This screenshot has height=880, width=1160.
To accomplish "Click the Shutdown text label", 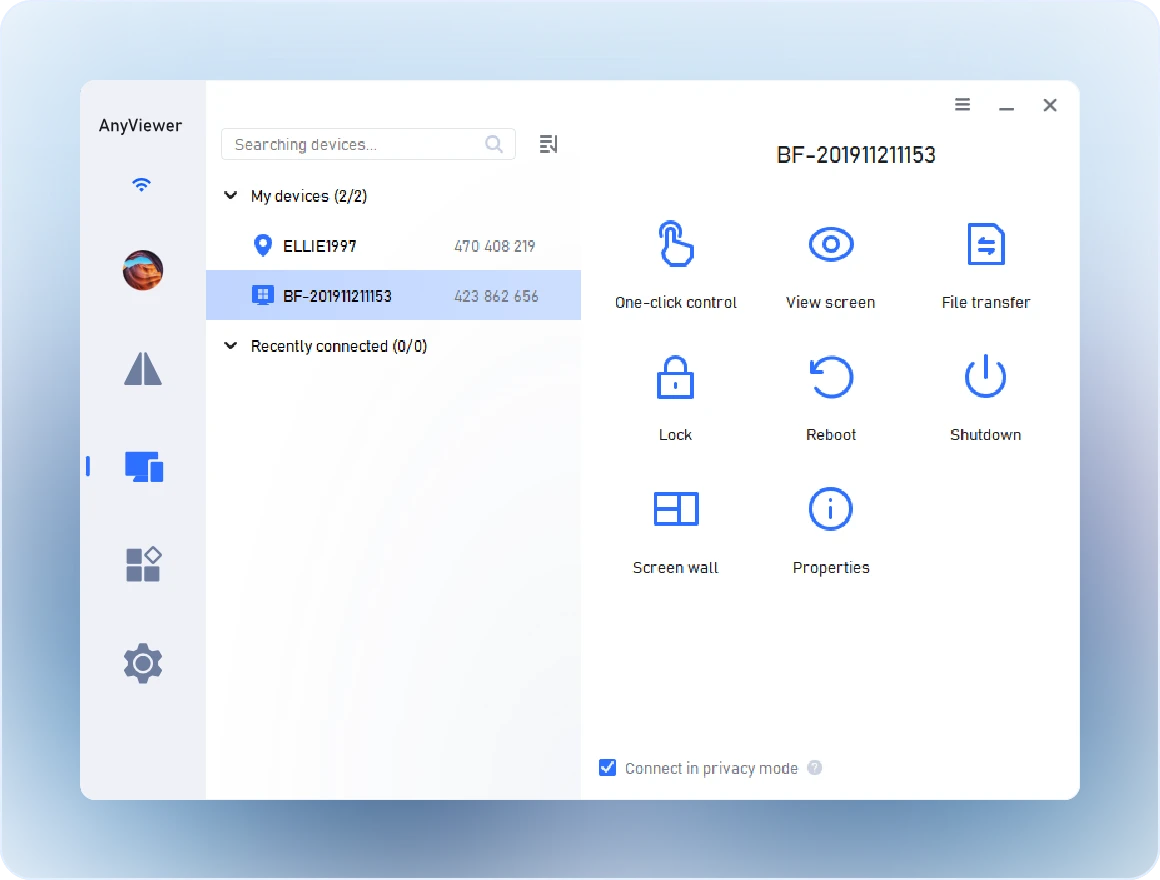I will [x=985, y=435].
